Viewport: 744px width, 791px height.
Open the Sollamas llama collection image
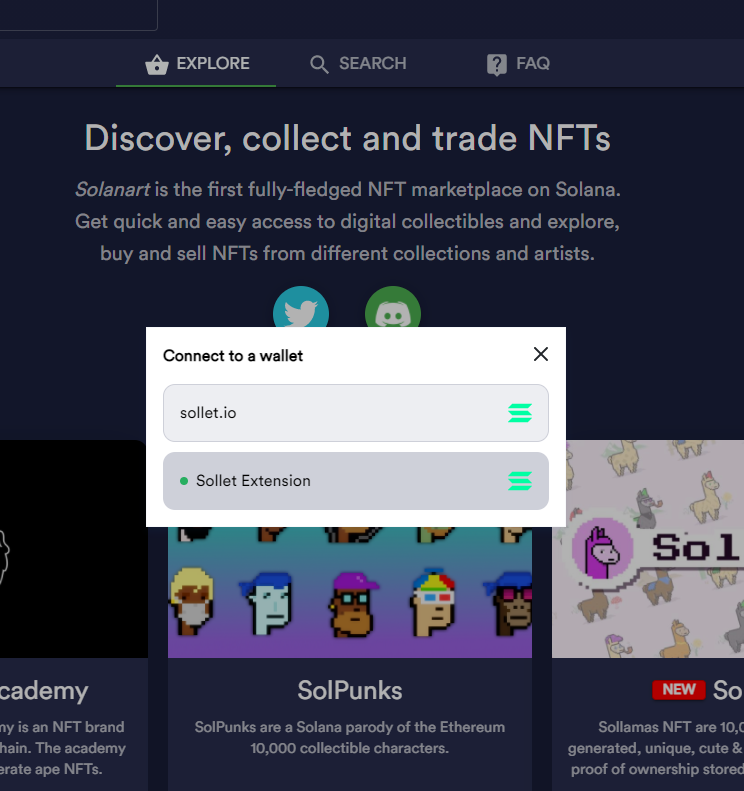(x=648, y=549)
